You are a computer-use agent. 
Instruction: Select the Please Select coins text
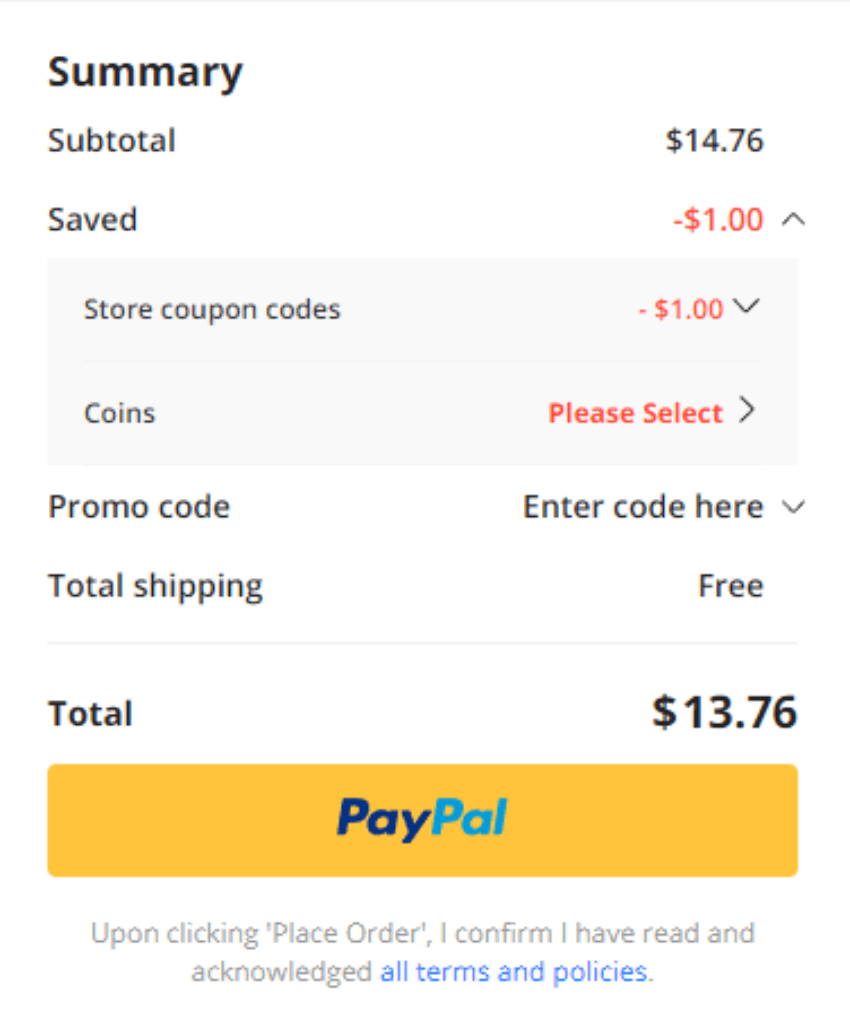coord(635,413)
